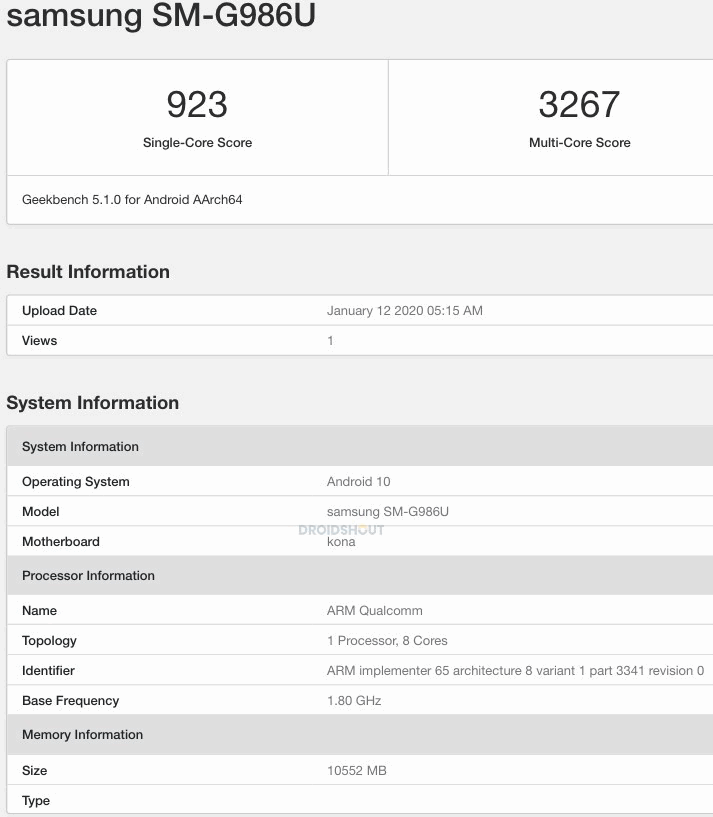Select the ARM Qualcomm value

tap(375, 611)
